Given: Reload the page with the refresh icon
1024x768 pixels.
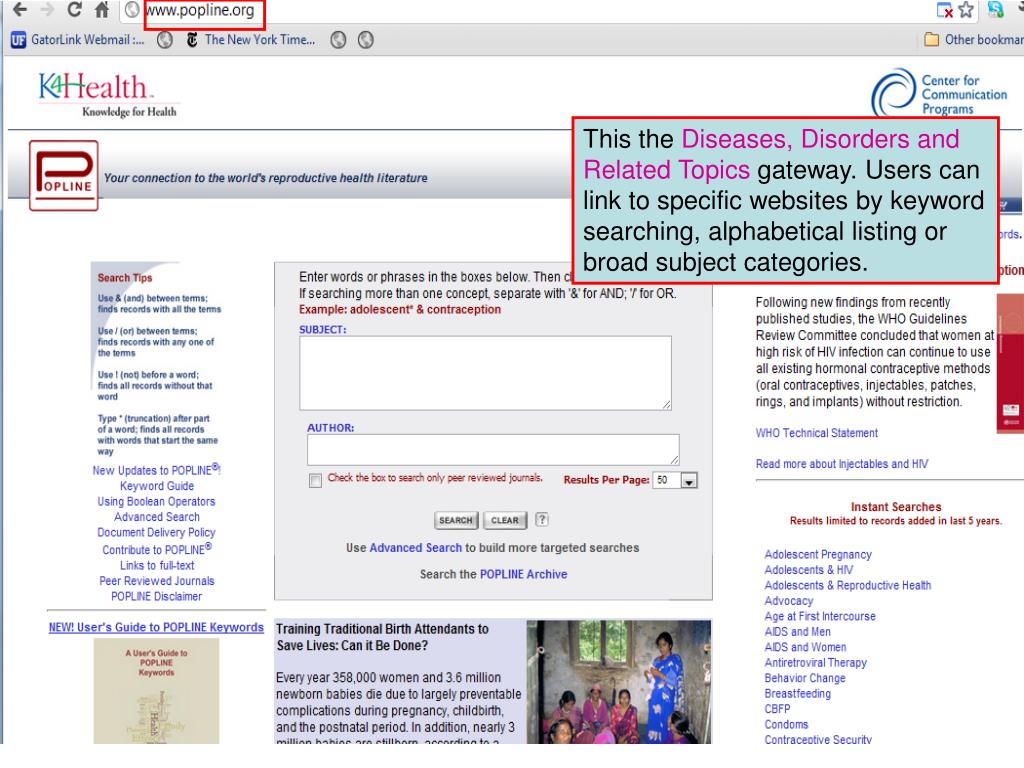Looking at the screenshot, I should coord(74,10).
